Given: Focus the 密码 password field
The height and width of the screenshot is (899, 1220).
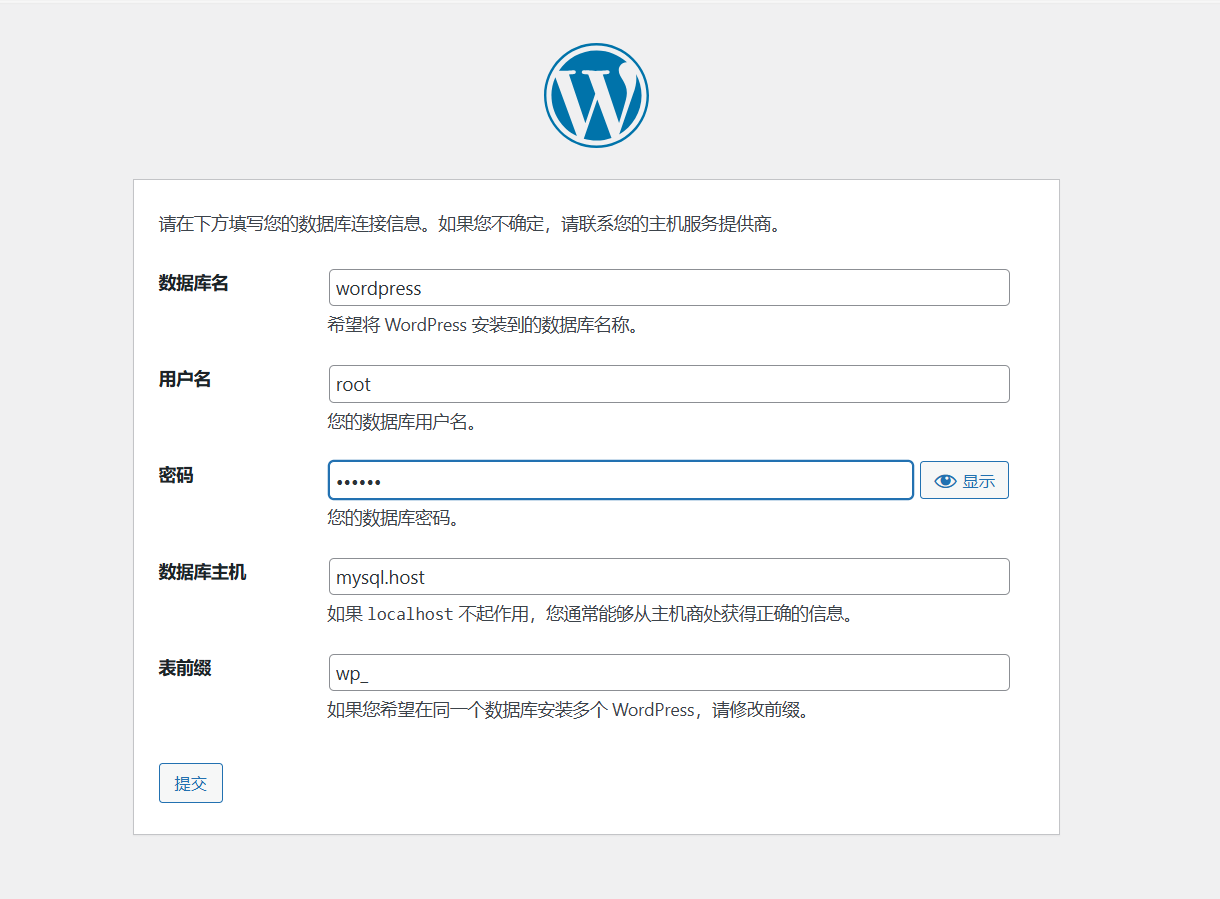Looking at the screenshot, I should [x=621, y=480].
